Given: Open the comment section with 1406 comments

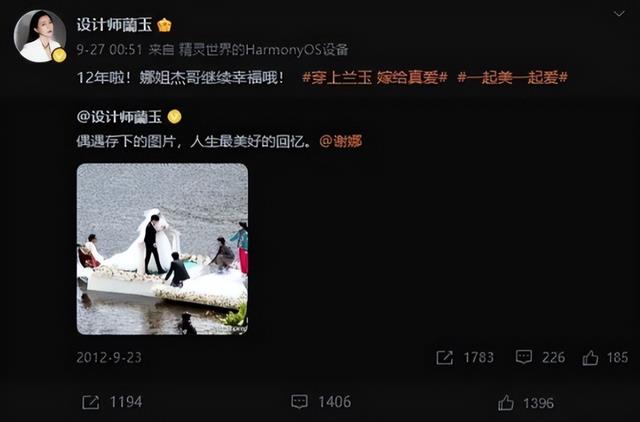Looking at the screenshot, I should [x=321, y=402].
